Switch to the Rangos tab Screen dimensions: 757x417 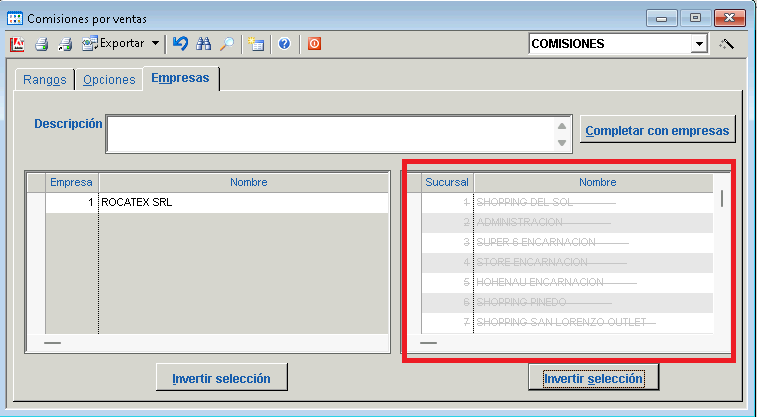(x=43, y=80)
